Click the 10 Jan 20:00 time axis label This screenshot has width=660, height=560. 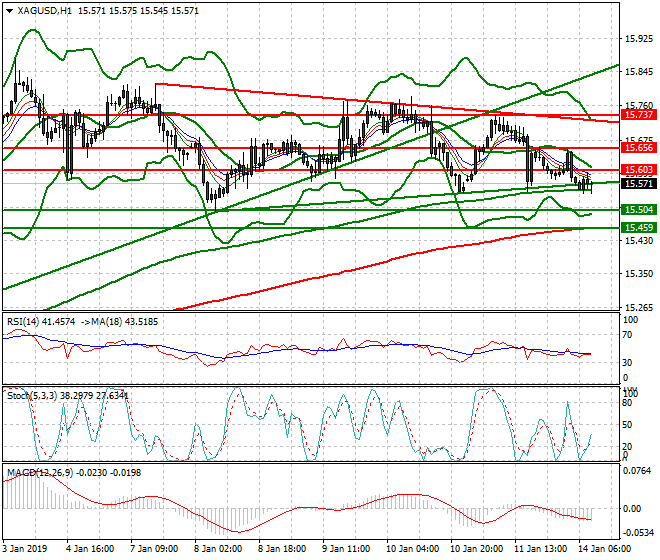(477, 549)
